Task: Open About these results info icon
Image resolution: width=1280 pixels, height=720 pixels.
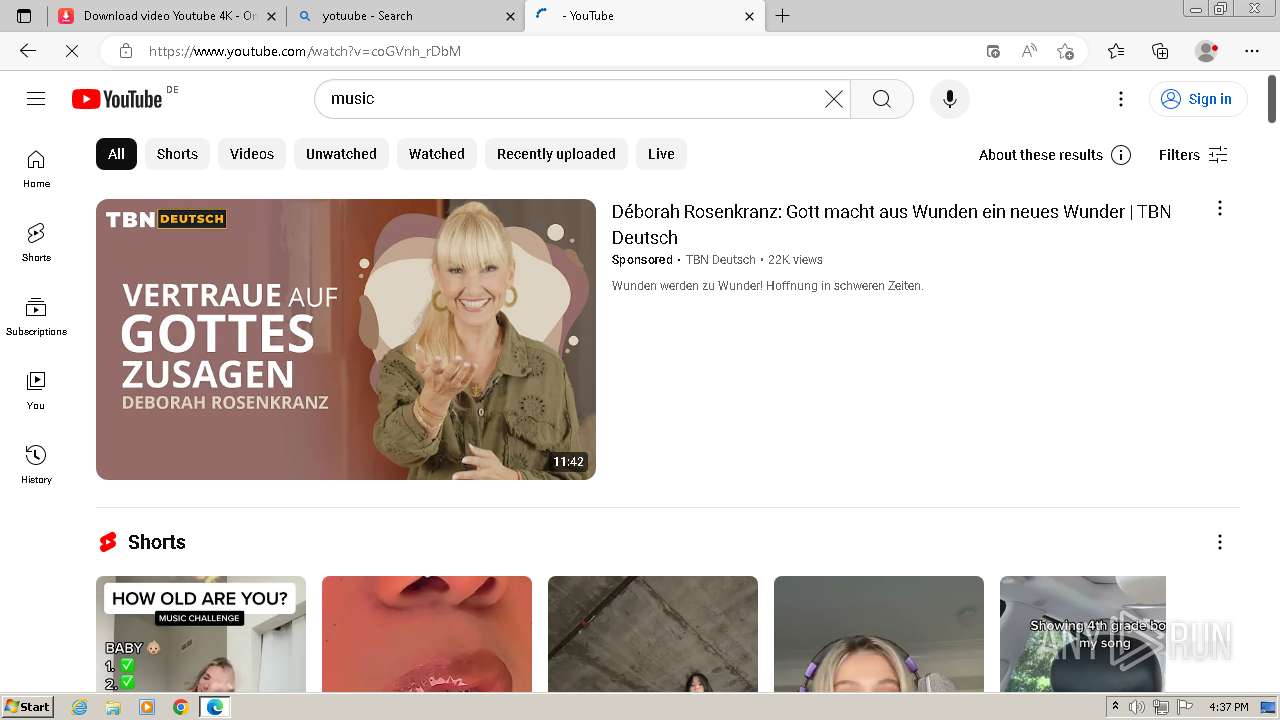Action: [x=1121, y=154]
